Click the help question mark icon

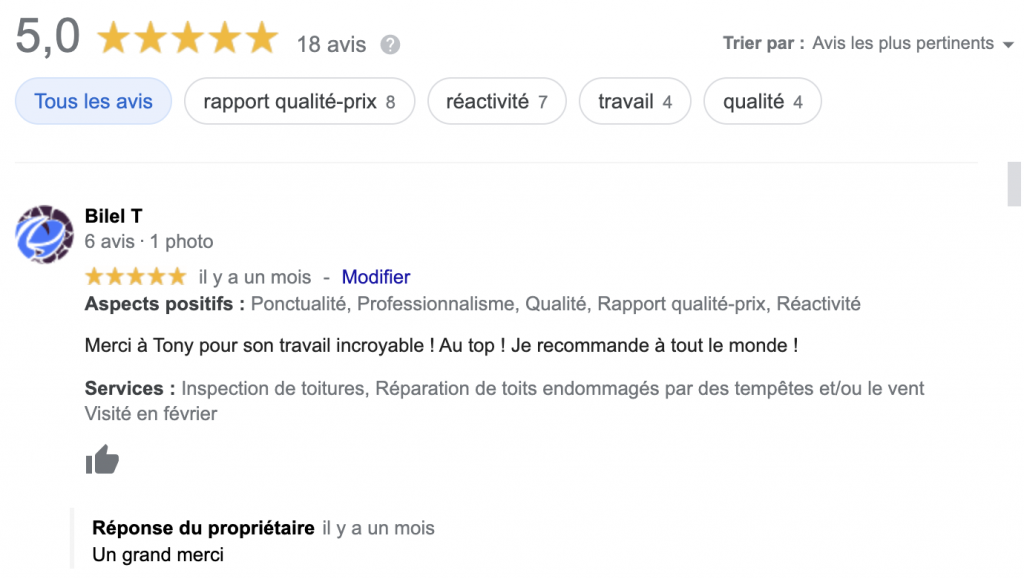coord(391,45)
